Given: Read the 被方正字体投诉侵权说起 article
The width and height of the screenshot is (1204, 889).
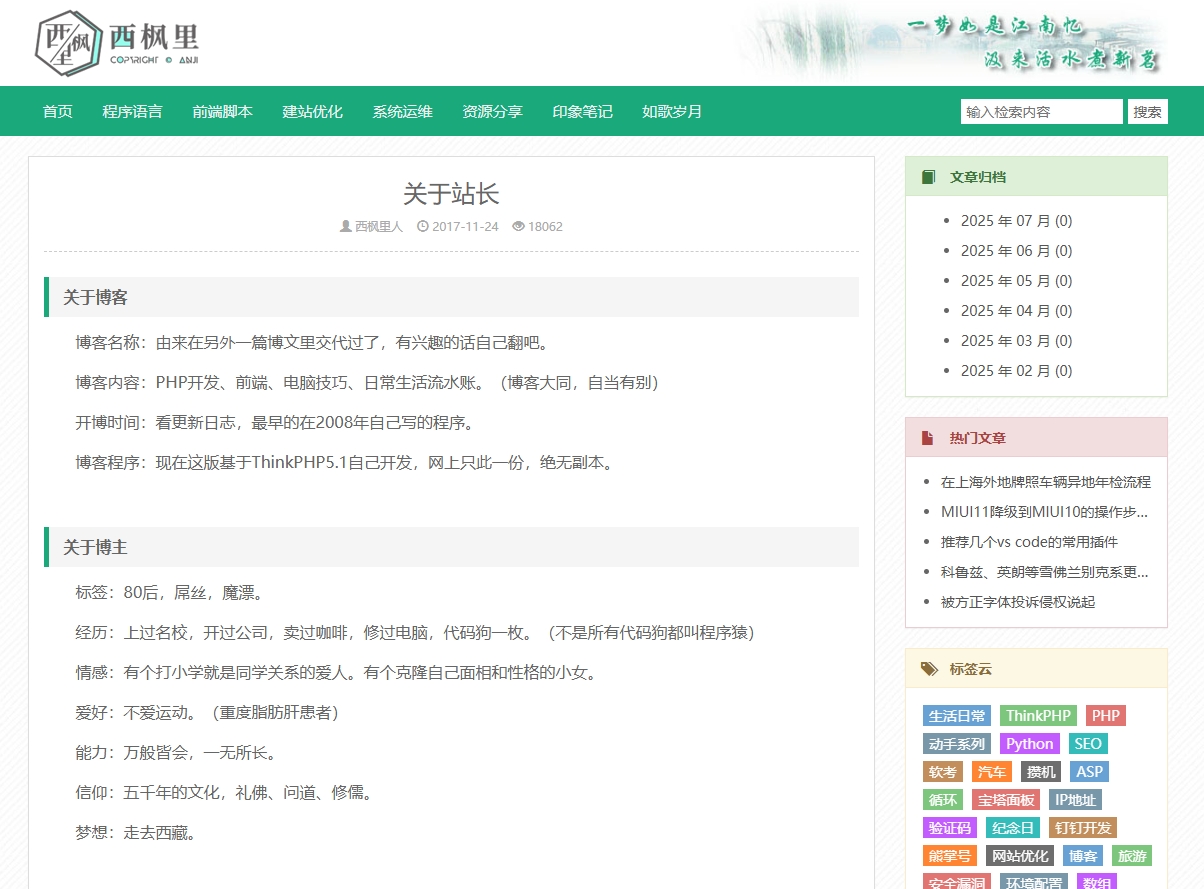Looking at the screenshot, I should (1018, 602).
